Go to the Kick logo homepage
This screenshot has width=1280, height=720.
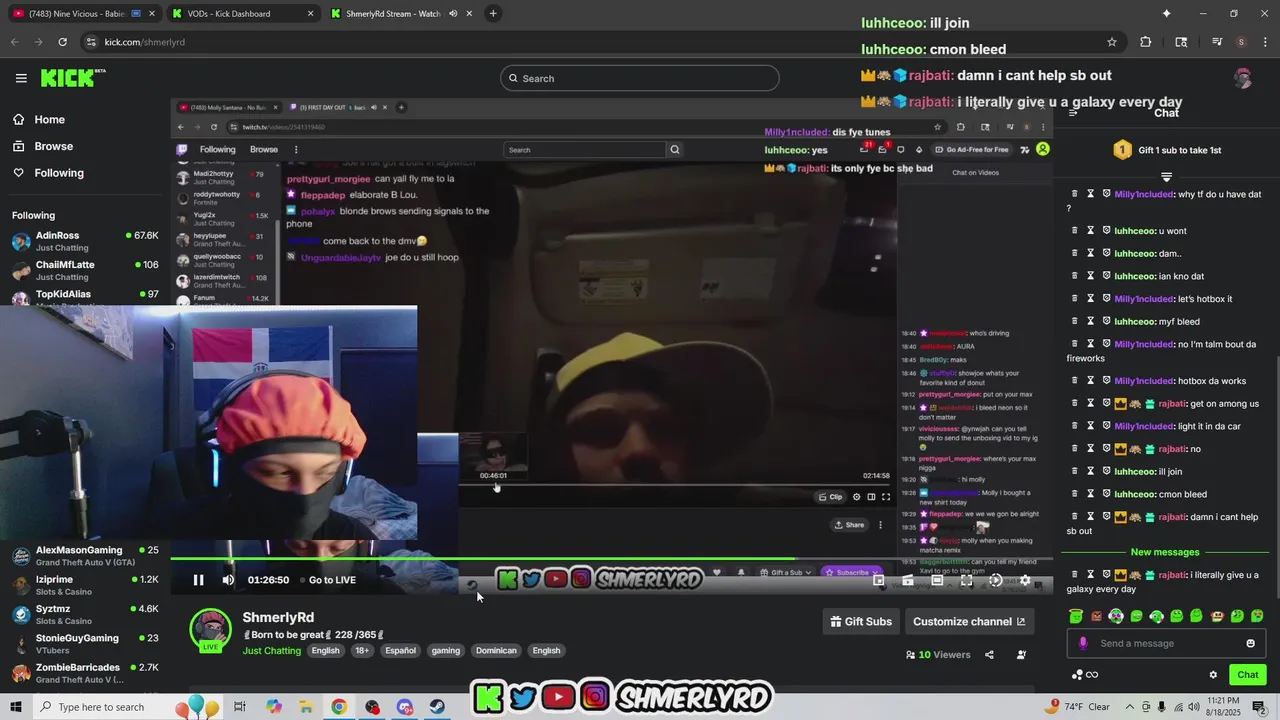[72, 78]
